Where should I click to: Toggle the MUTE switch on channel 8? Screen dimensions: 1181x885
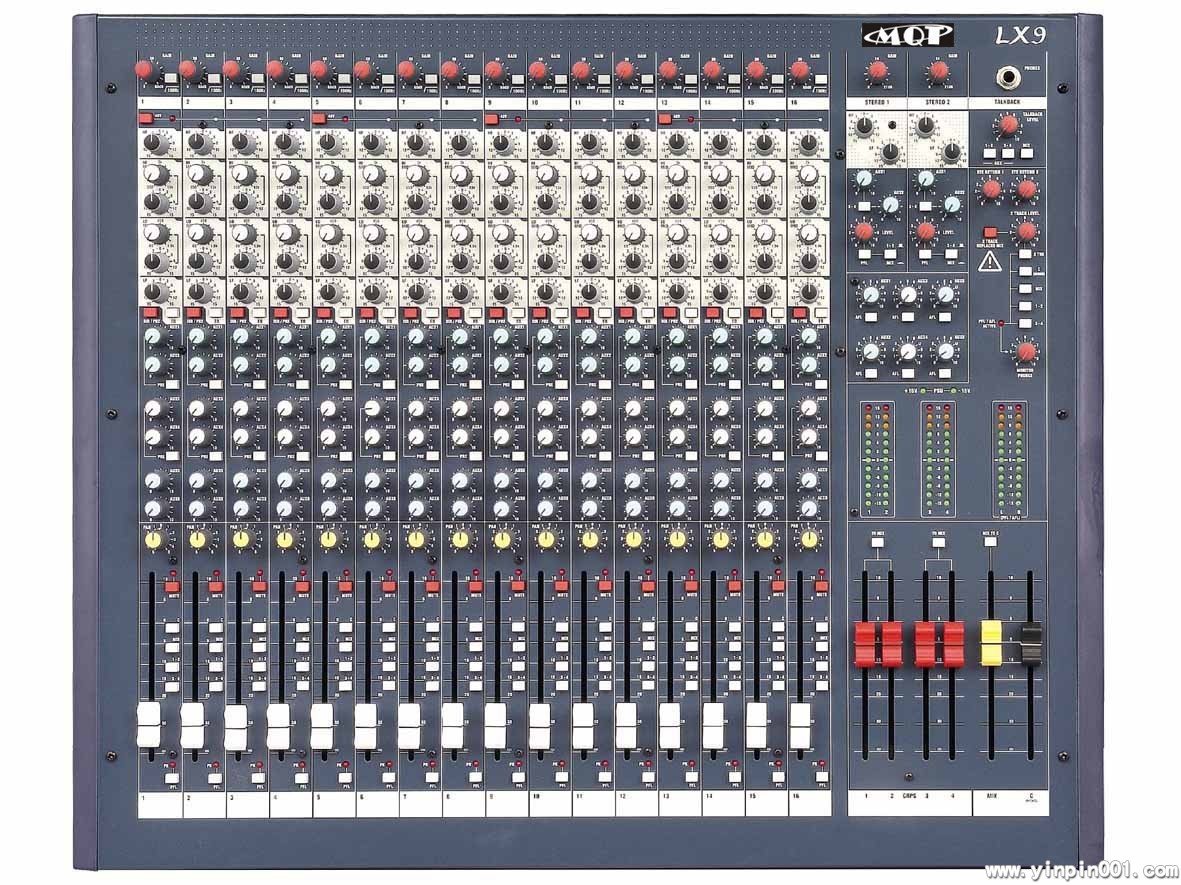click(476, 586)
